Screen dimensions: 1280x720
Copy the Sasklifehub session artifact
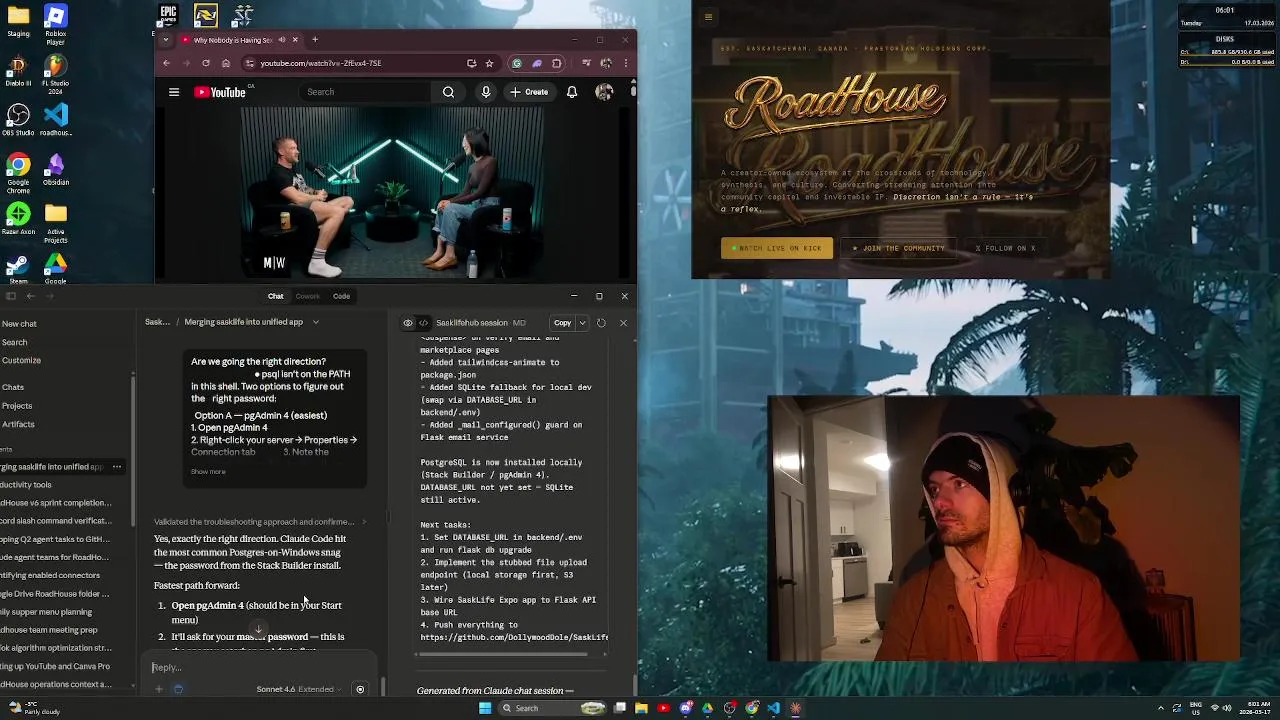click(x=562, y=323)
